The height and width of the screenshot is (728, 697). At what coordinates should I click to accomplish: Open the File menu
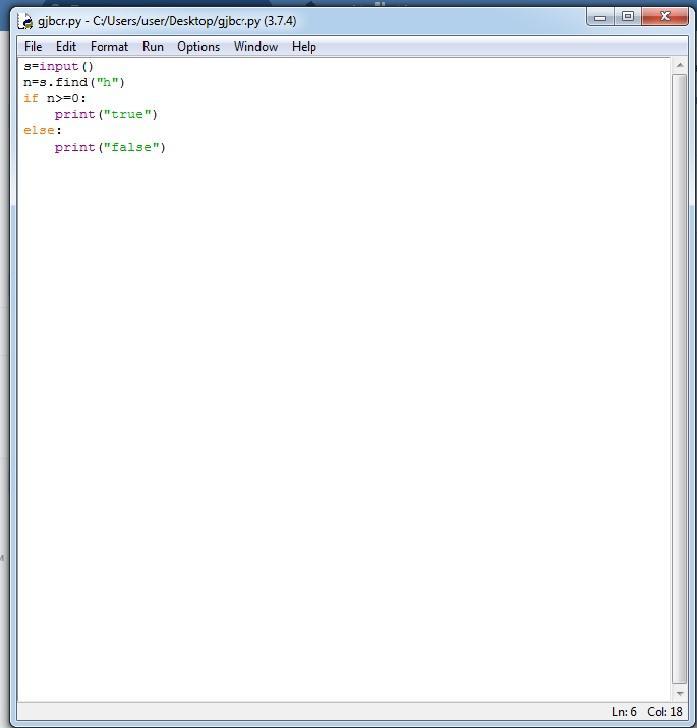coord(33,47)
